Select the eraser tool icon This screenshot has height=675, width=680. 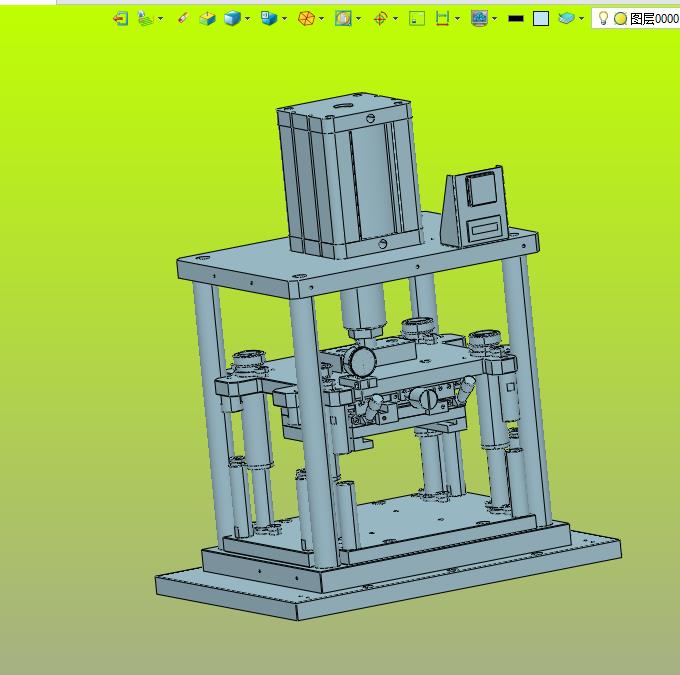pyautogui.click(x=183, y=18)
